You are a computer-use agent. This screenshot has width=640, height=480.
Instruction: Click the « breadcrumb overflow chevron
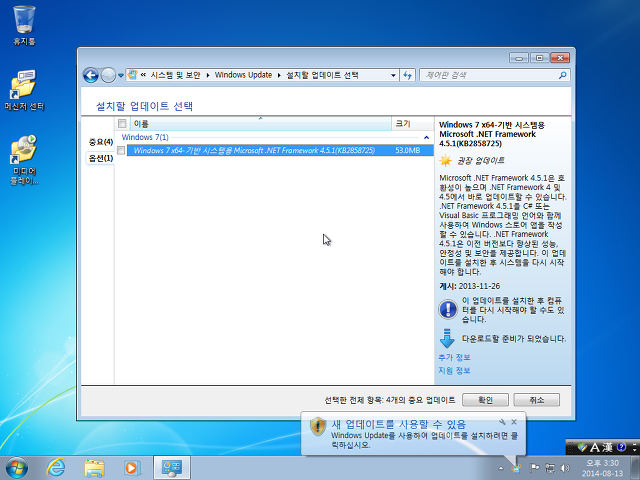tap(143, 75)
